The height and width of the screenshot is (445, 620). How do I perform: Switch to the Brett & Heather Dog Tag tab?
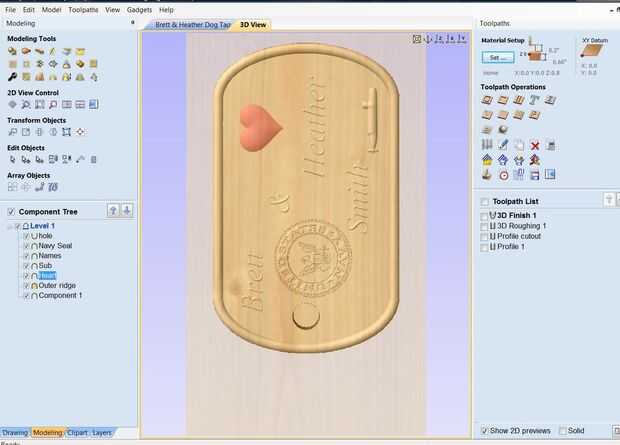(x=193, y=25)
